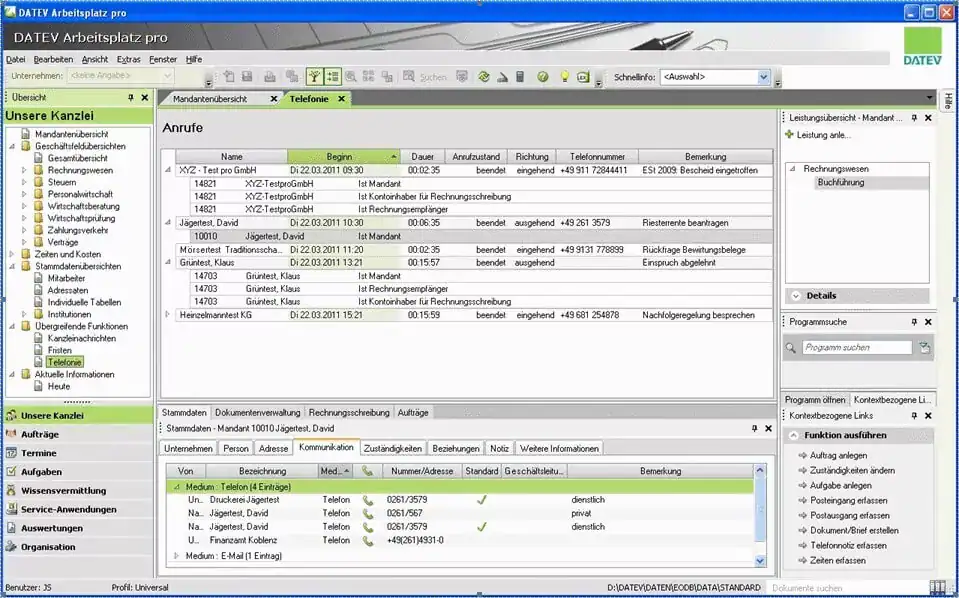959x598 pixels.
Task: Sort calls by the Beginn column header
Action: coord(343,157)
